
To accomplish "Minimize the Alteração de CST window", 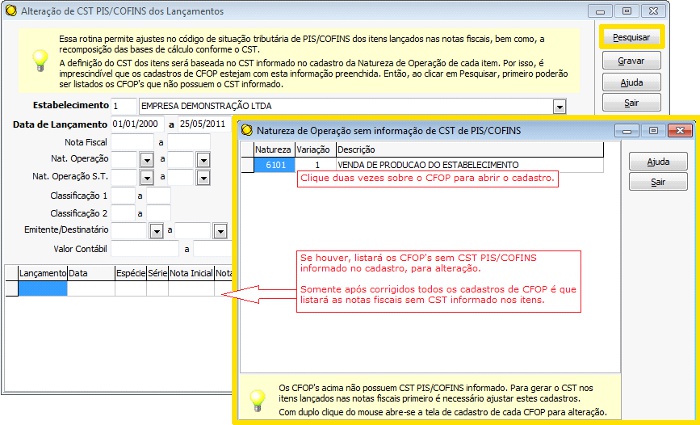I will click(600, 11).
